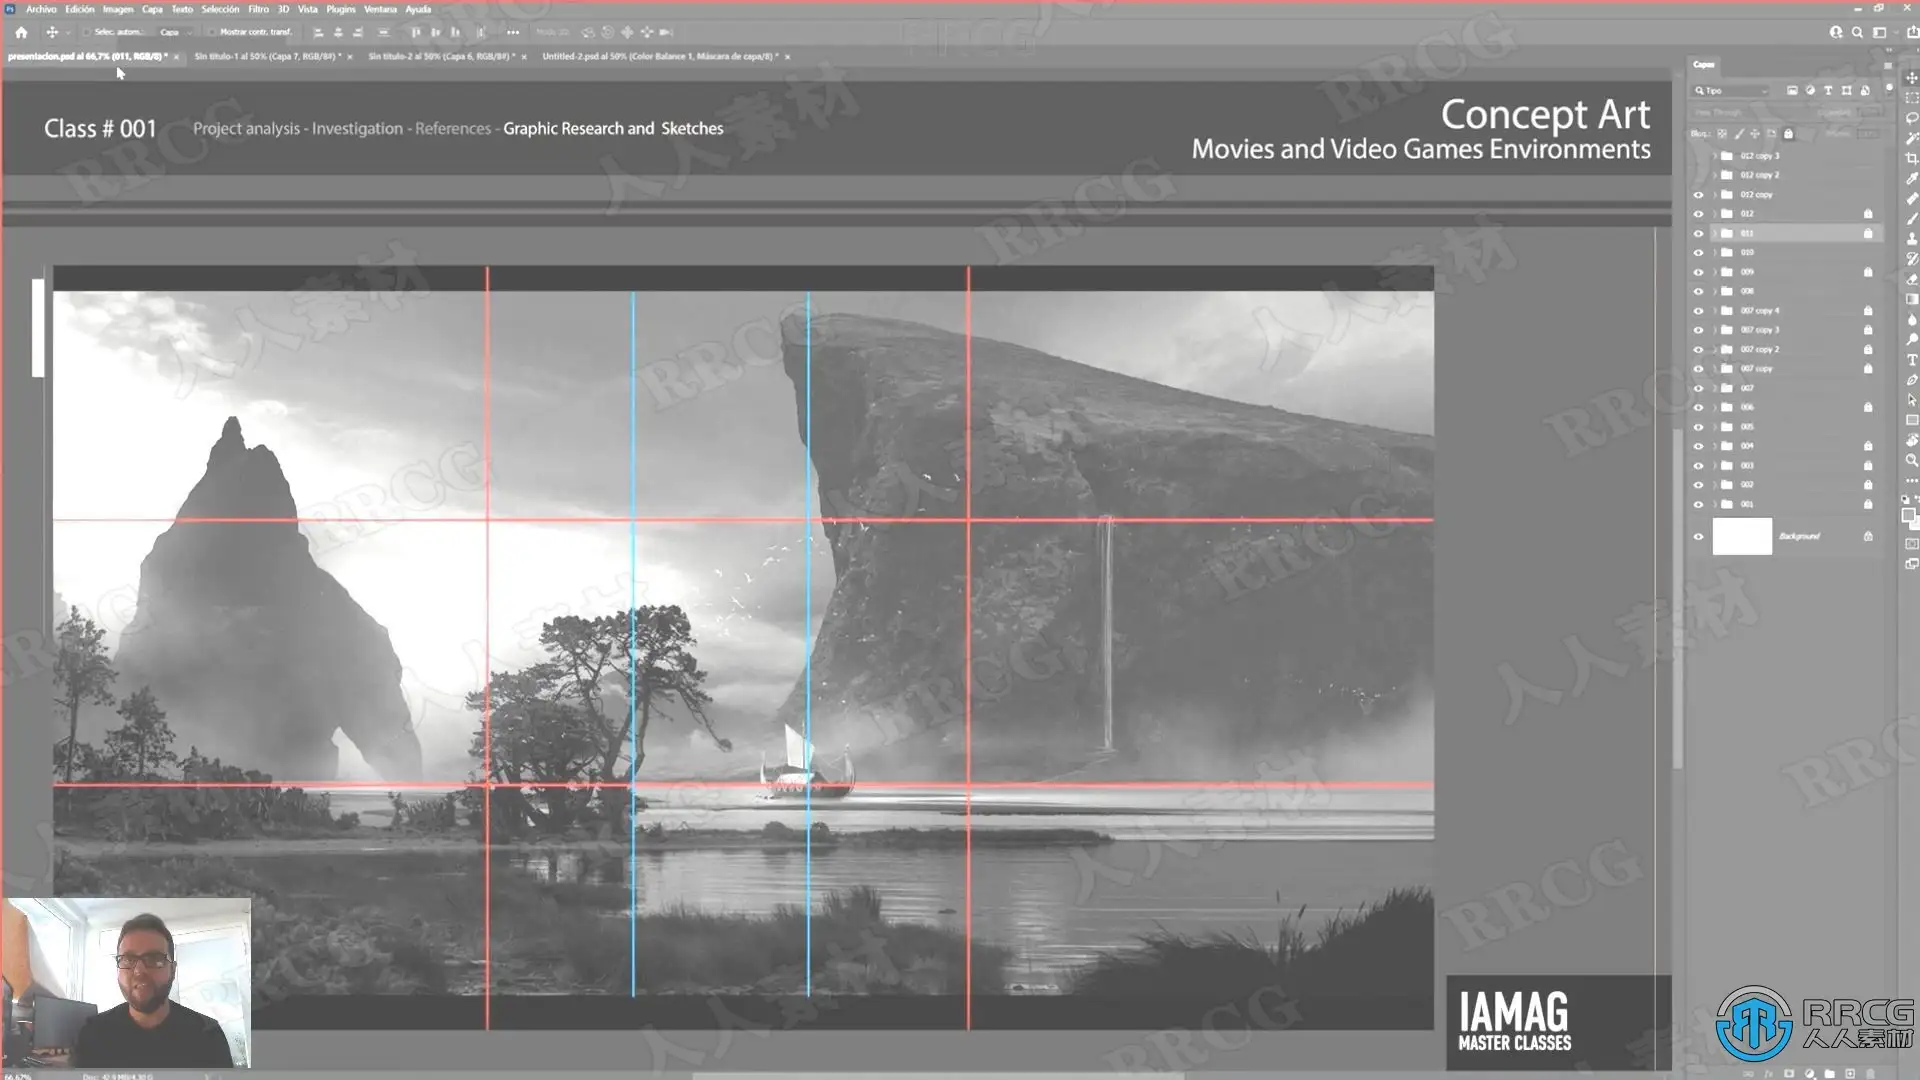Select the Rectangular Marquee tool
The image size is (1920, 1080).
click(1912, 98)
